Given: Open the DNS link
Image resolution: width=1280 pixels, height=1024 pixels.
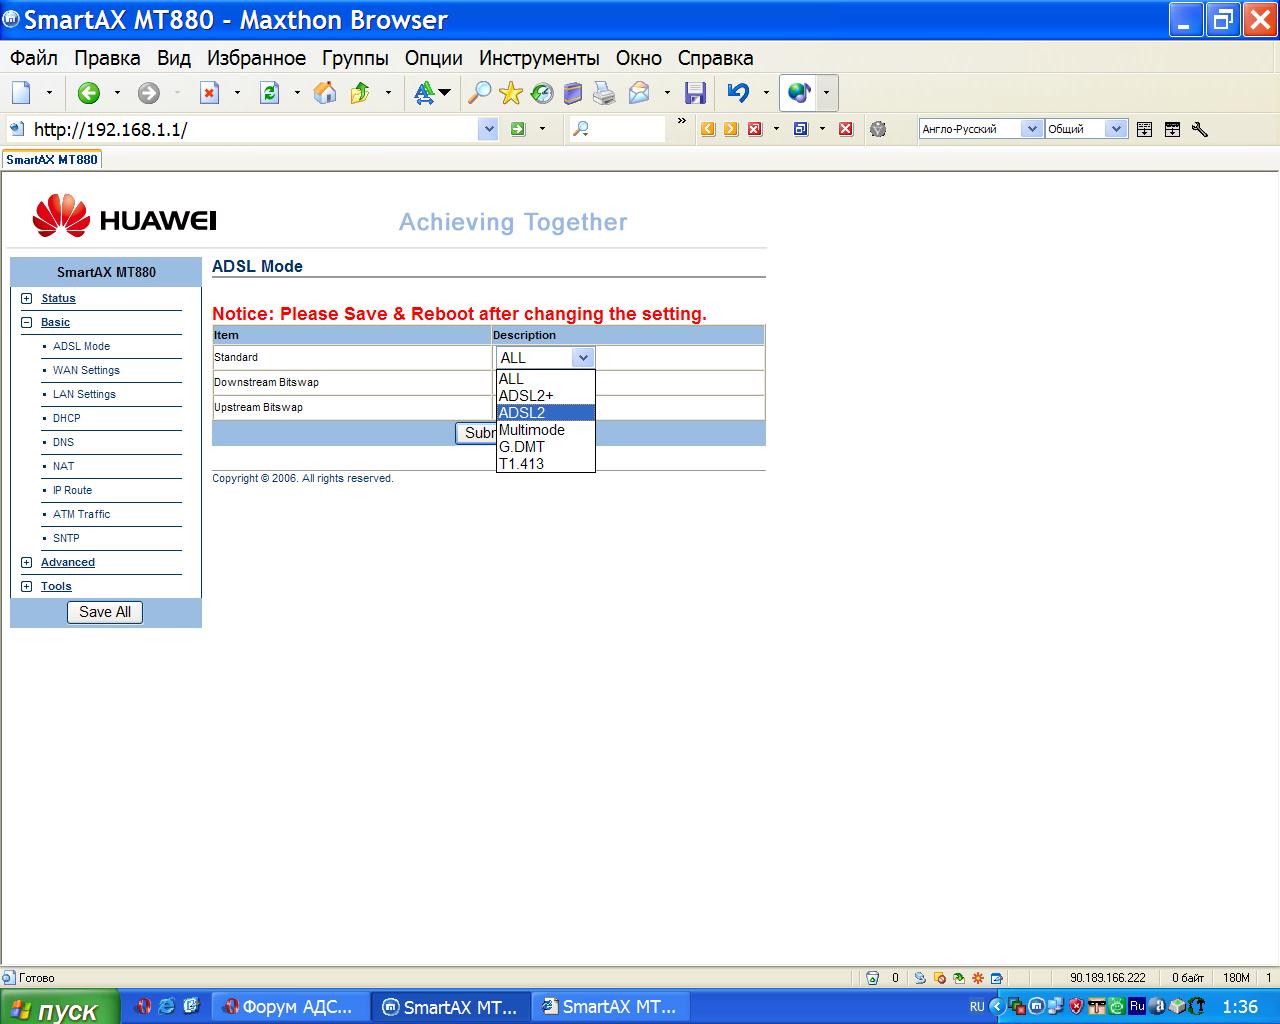Looking at the screenshot, I should click(63, 442).
